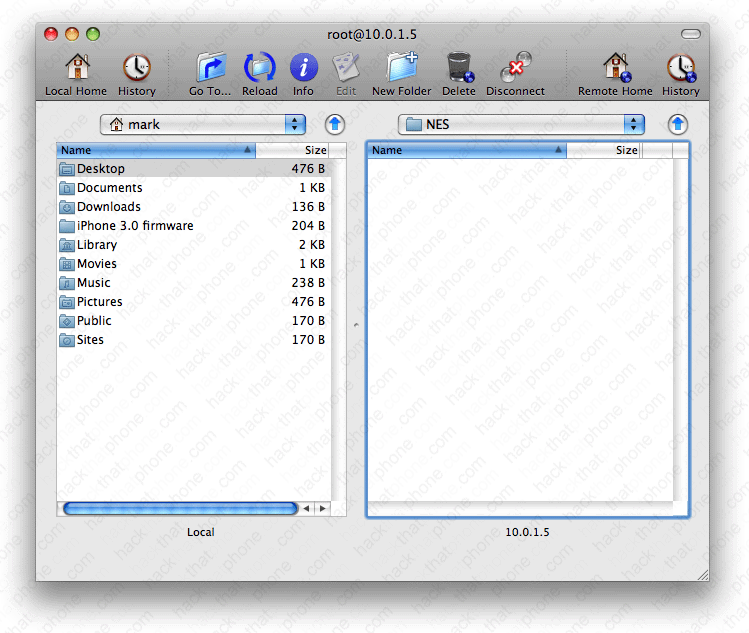The image size is (749, 633).
Task: Click the Go To... folder icon
Action: click(210, 68)
